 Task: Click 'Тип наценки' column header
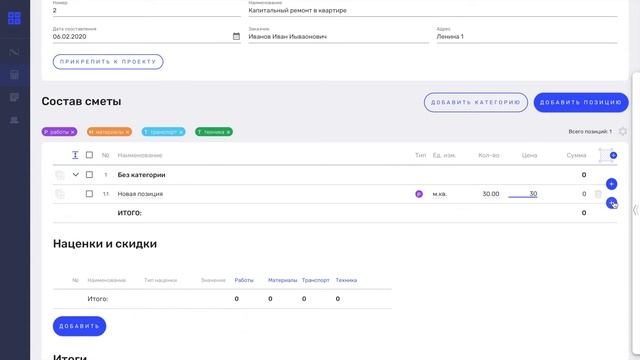click(x=160, y=280)
